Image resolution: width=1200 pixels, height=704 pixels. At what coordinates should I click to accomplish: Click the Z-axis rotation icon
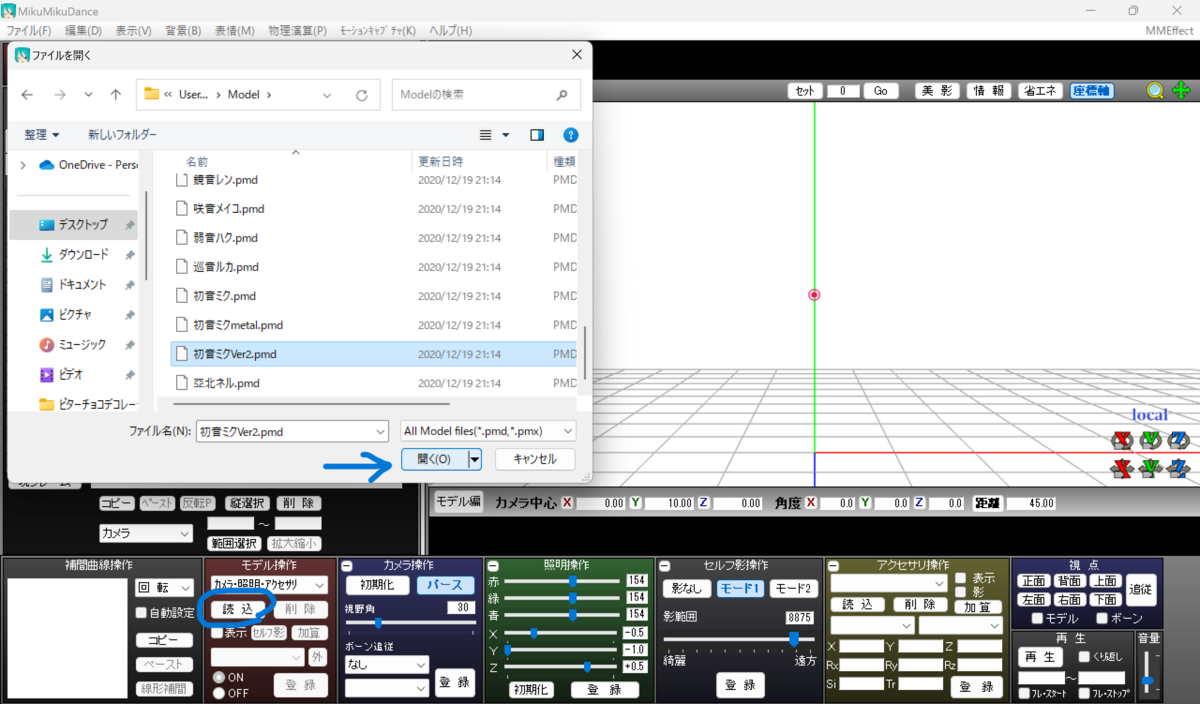[1178, 440]
